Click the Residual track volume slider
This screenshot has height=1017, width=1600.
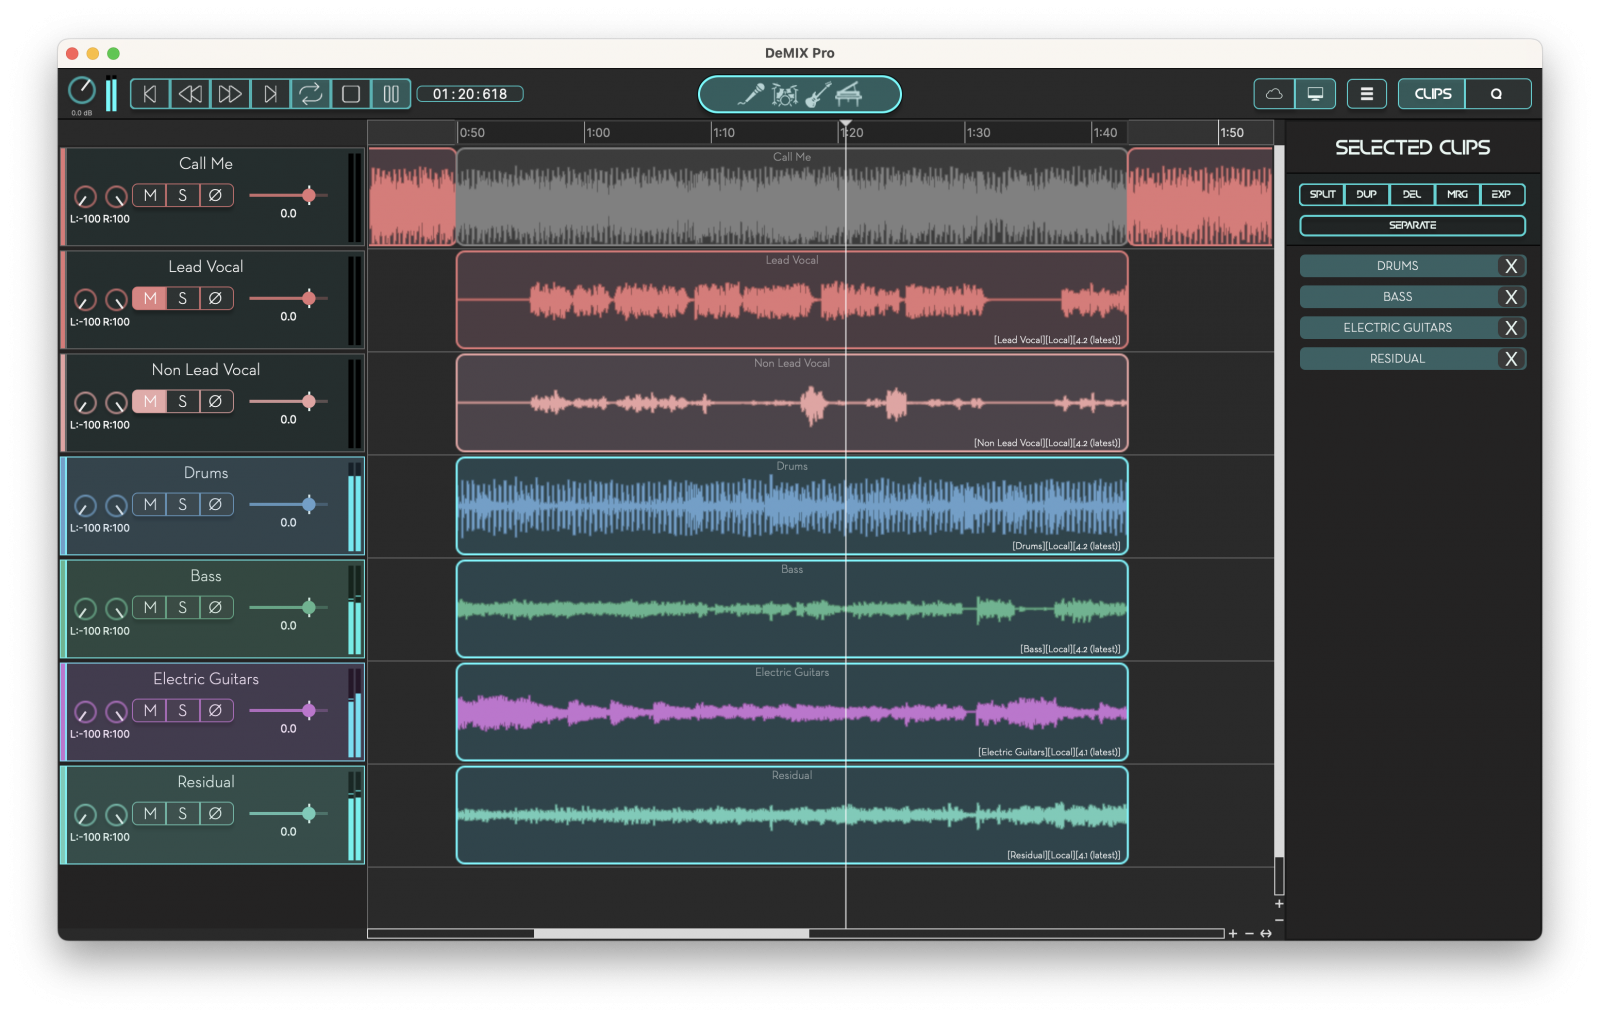tap(310, 813)
